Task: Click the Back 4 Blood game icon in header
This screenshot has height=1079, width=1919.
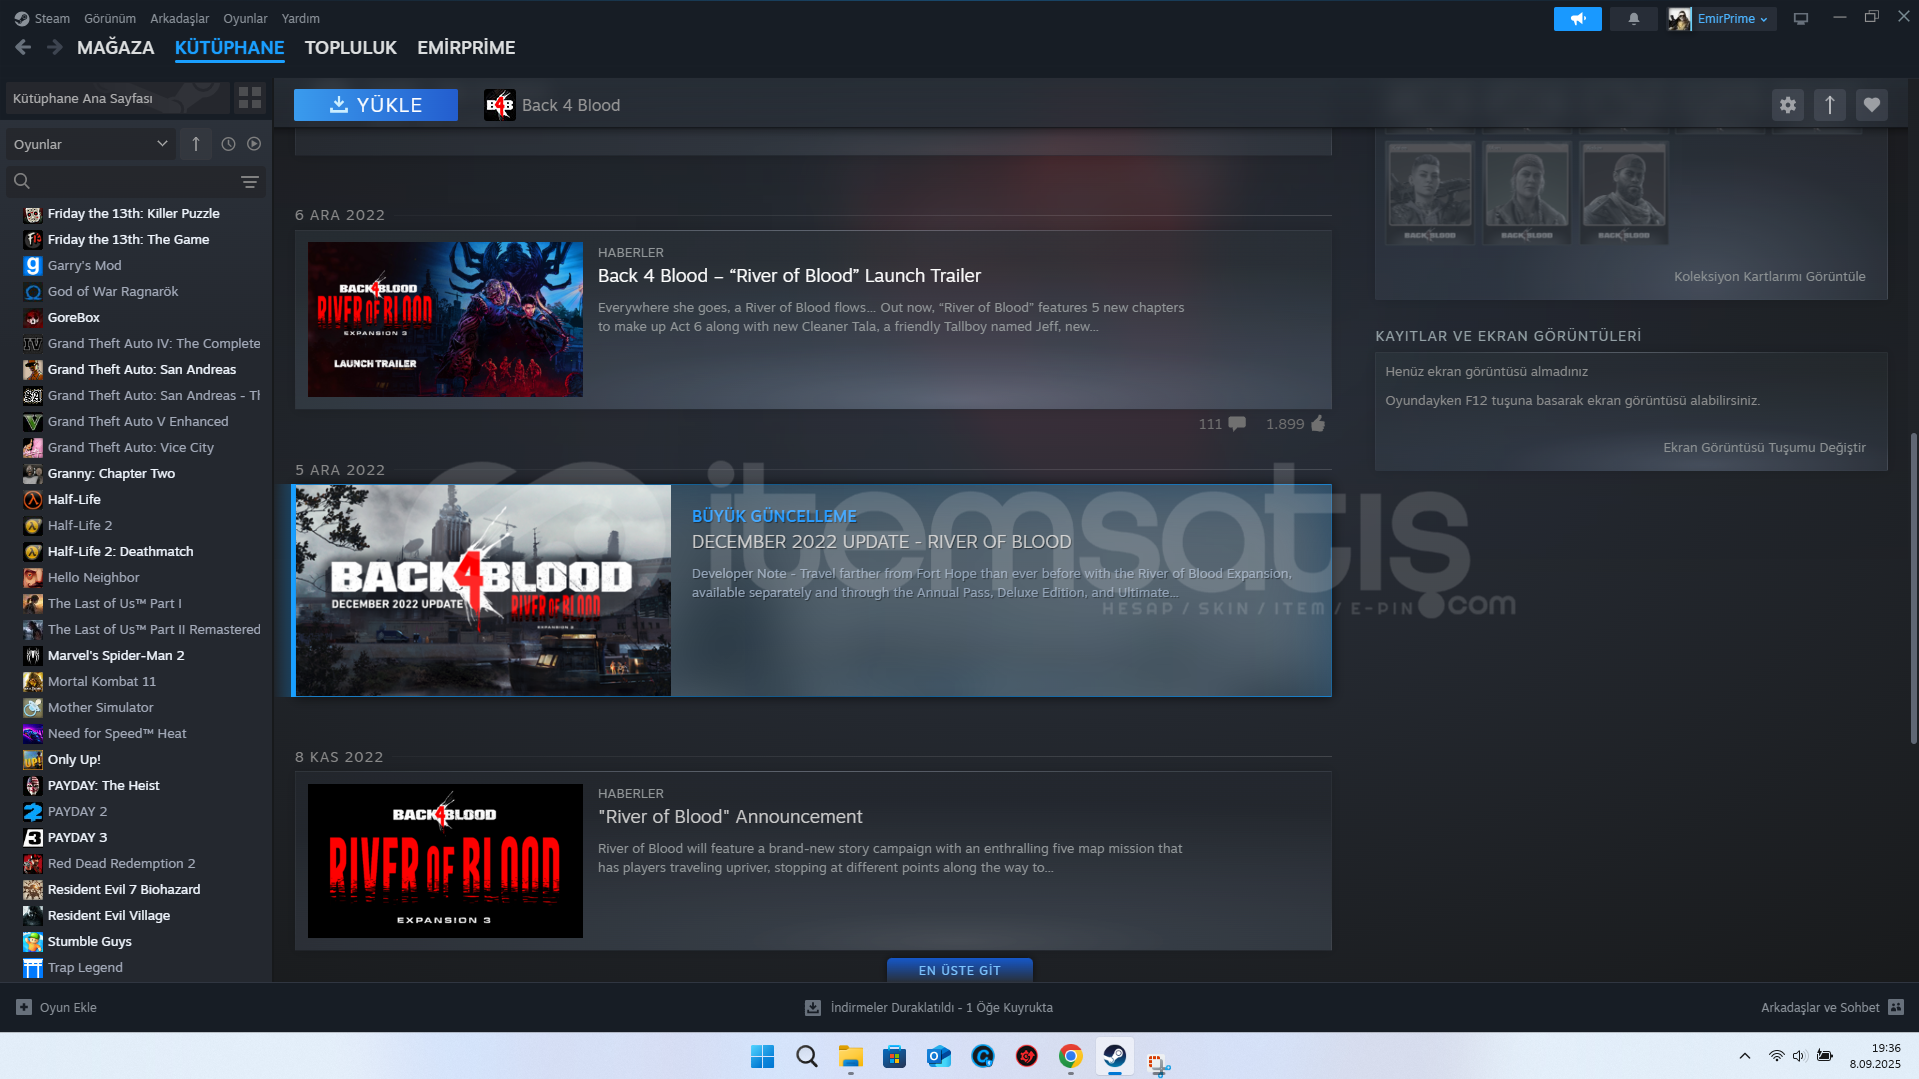Action: tap(499, 105)
